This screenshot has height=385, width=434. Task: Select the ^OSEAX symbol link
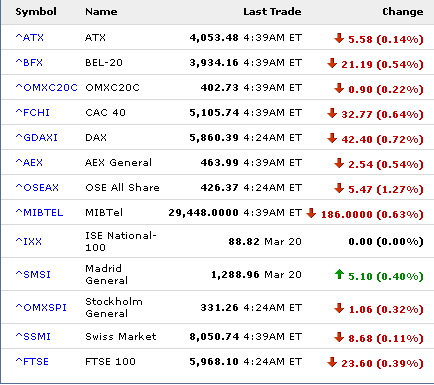pyautogui.click(x=37, y=188)
